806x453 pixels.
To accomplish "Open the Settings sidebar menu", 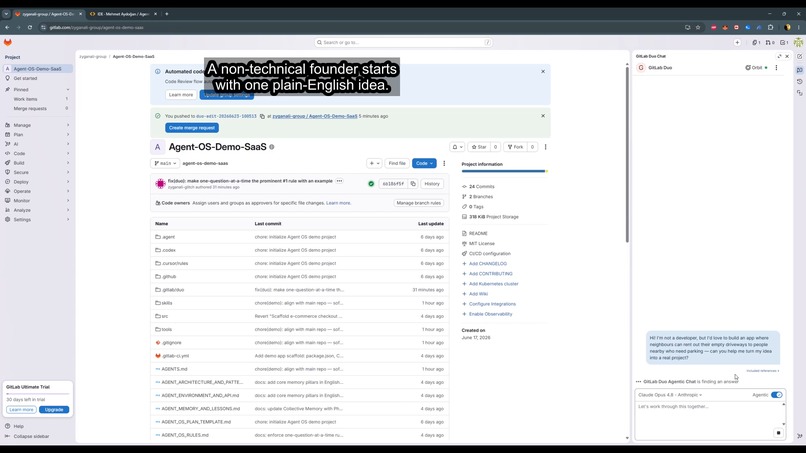I will click(x=36, y=220).
